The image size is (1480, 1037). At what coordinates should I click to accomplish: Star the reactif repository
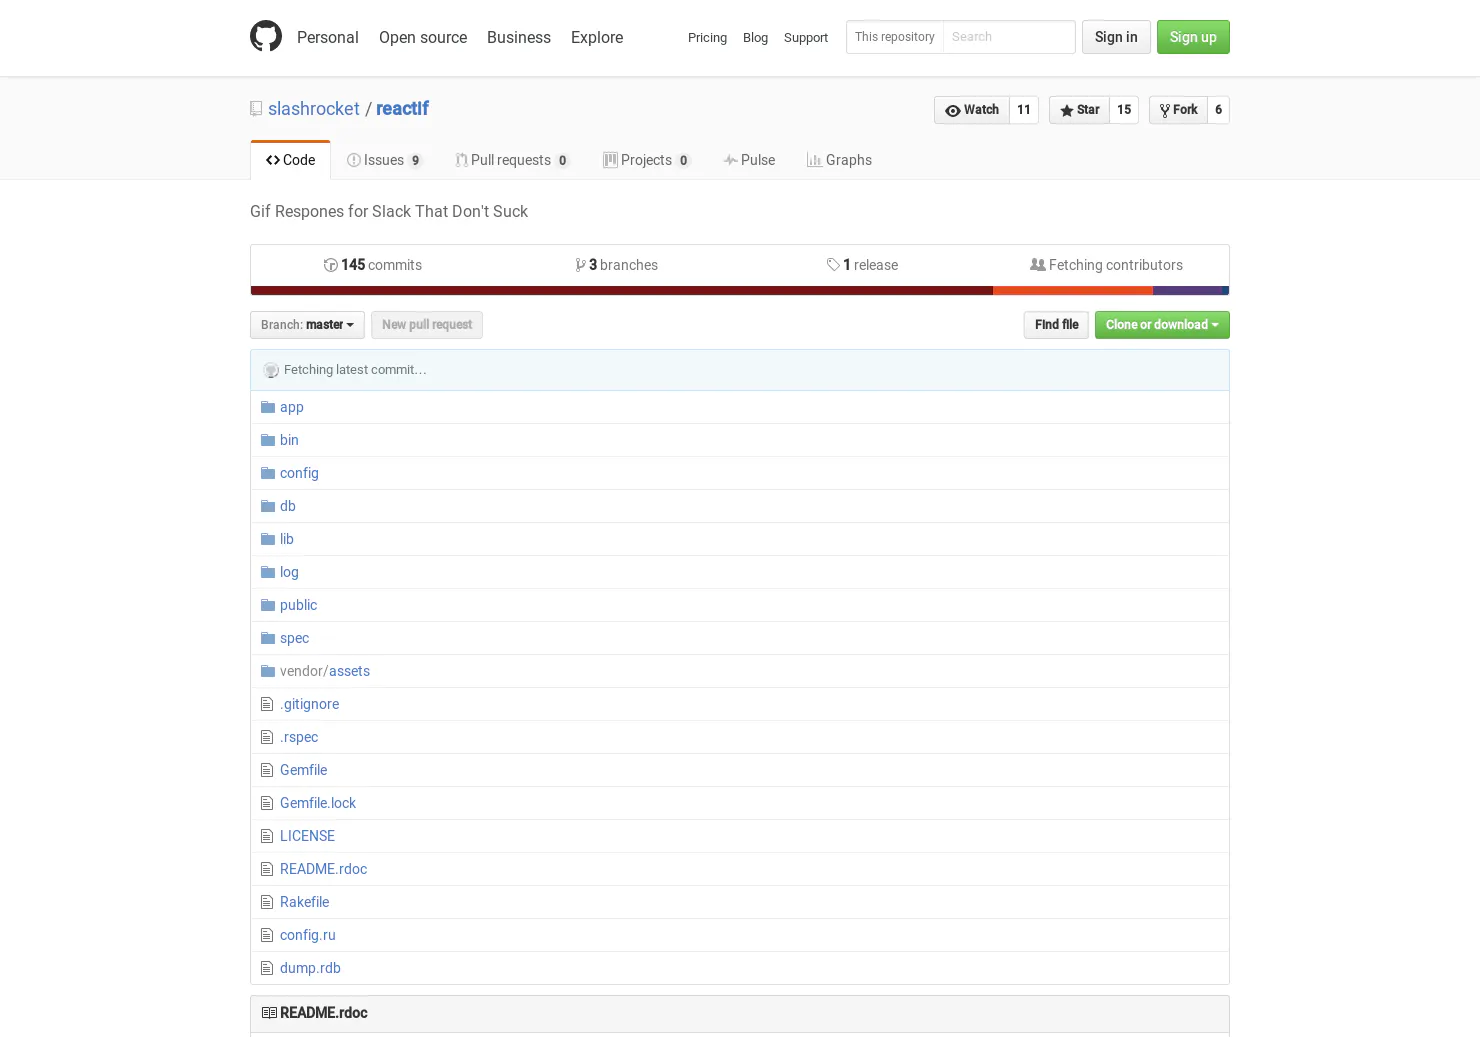1080,110
